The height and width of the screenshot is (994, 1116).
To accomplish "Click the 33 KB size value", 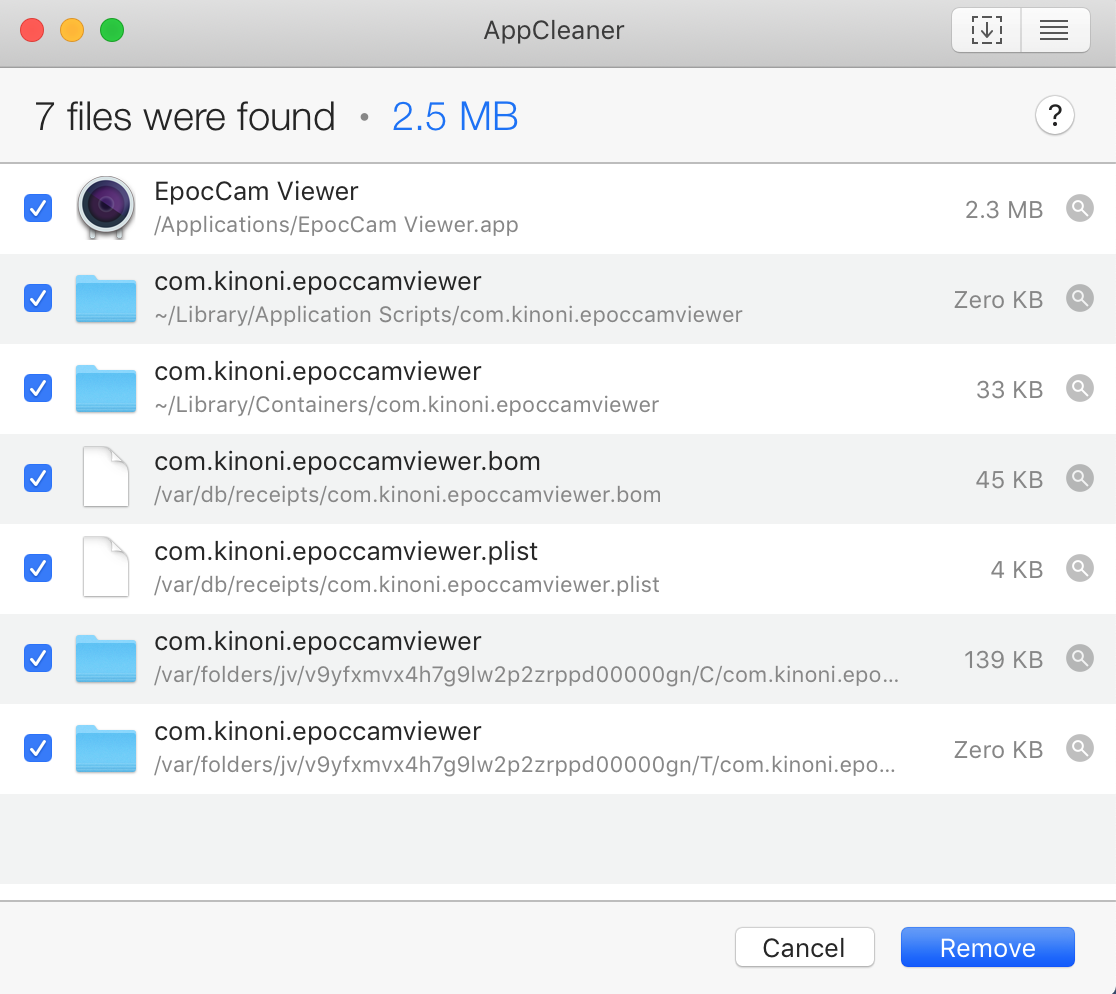I will 1009,390.
